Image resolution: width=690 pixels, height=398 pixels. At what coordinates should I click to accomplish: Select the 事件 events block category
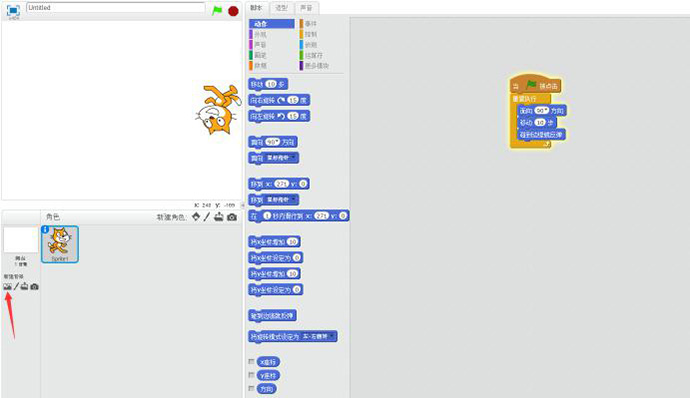pyautogui.click(x=310, y=23)
